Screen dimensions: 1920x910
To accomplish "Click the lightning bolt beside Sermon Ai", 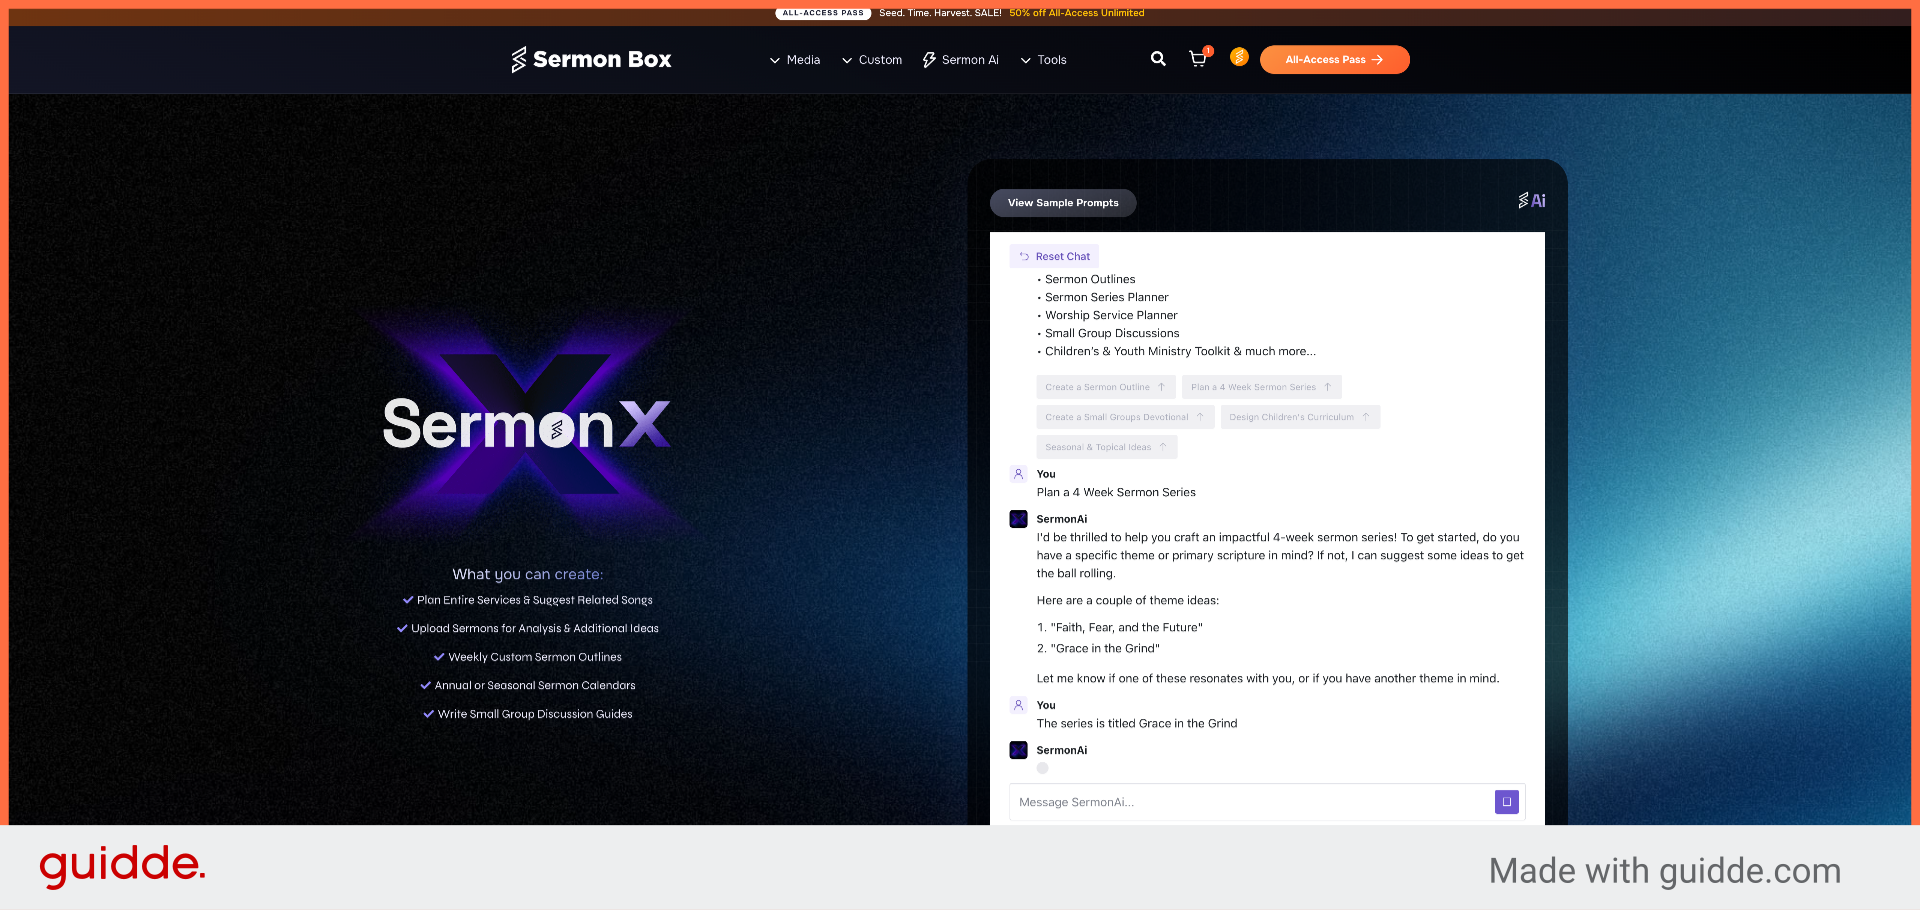I will tap(927, 59).
